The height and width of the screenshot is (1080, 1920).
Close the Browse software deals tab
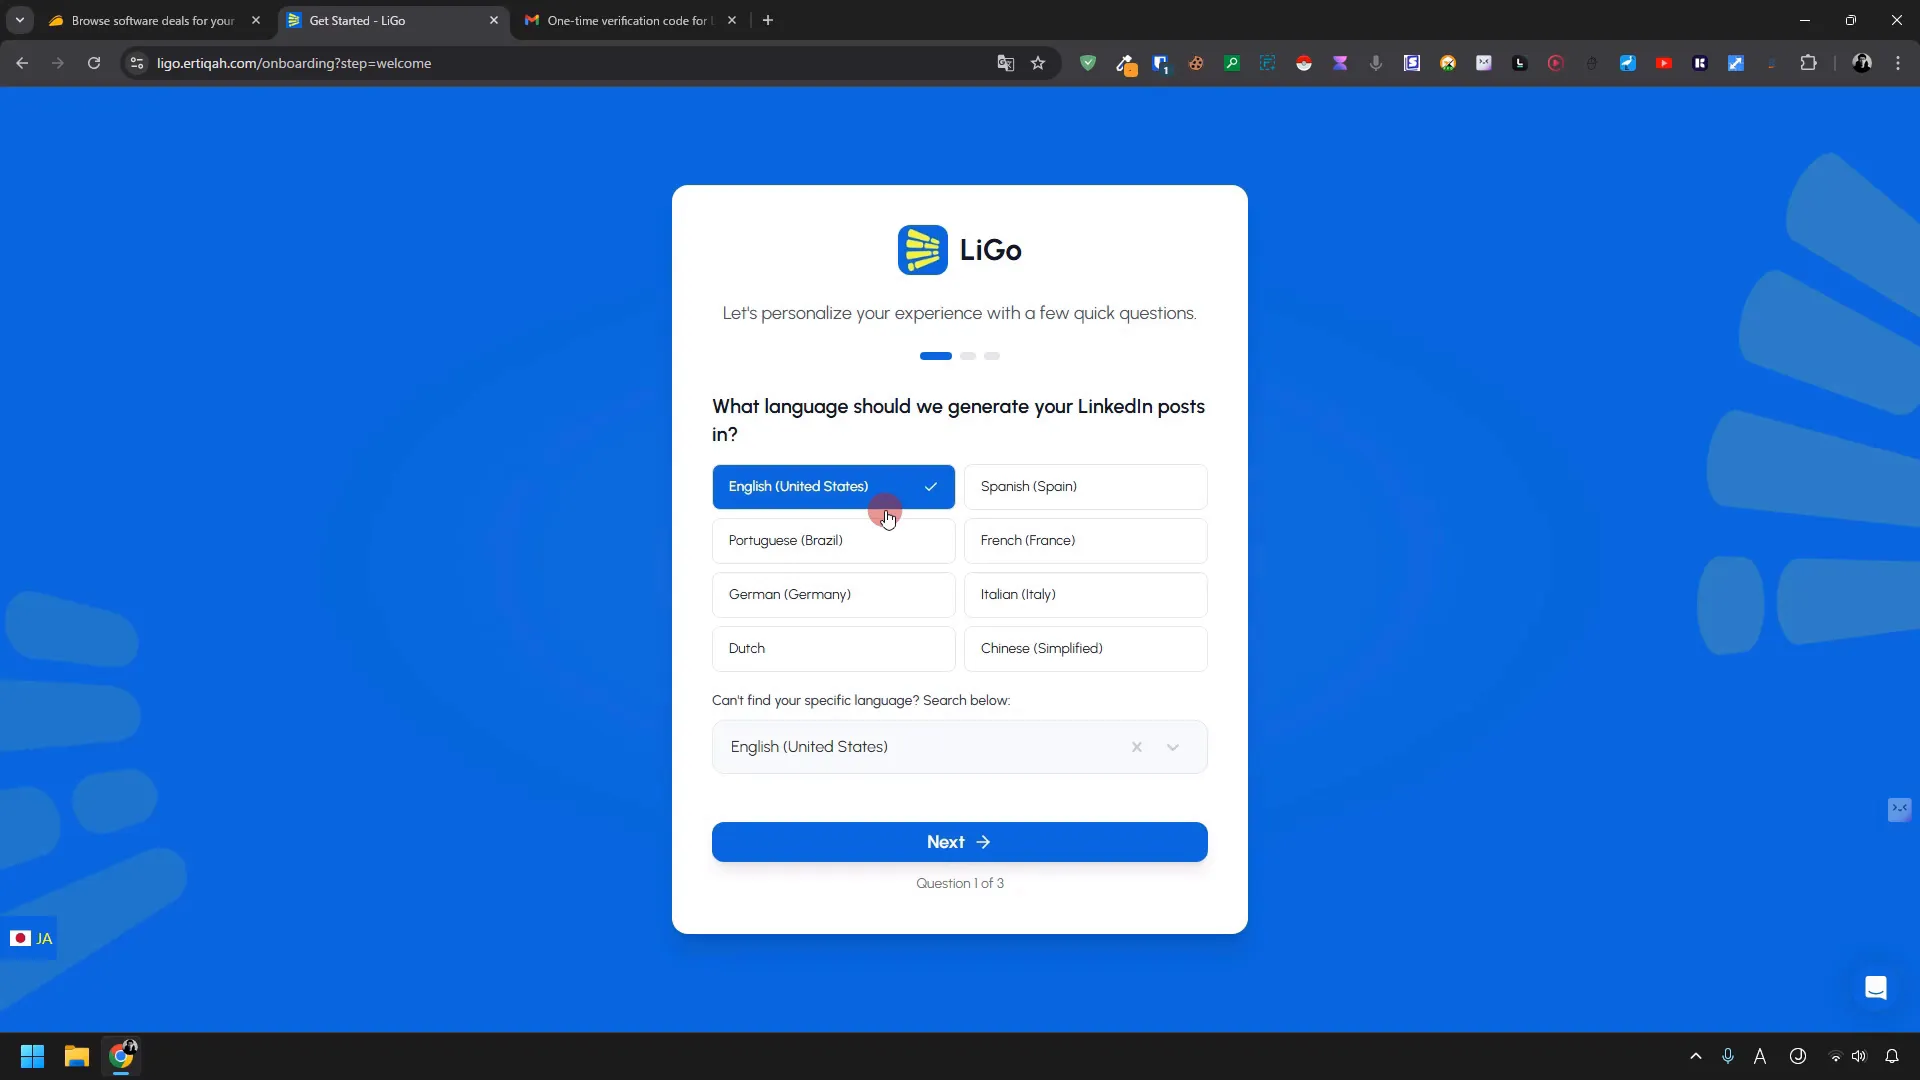point(256,20)
